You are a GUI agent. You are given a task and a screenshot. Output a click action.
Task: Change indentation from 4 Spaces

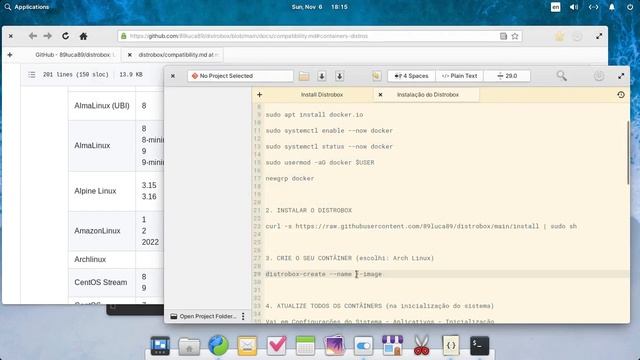point(411,76)
